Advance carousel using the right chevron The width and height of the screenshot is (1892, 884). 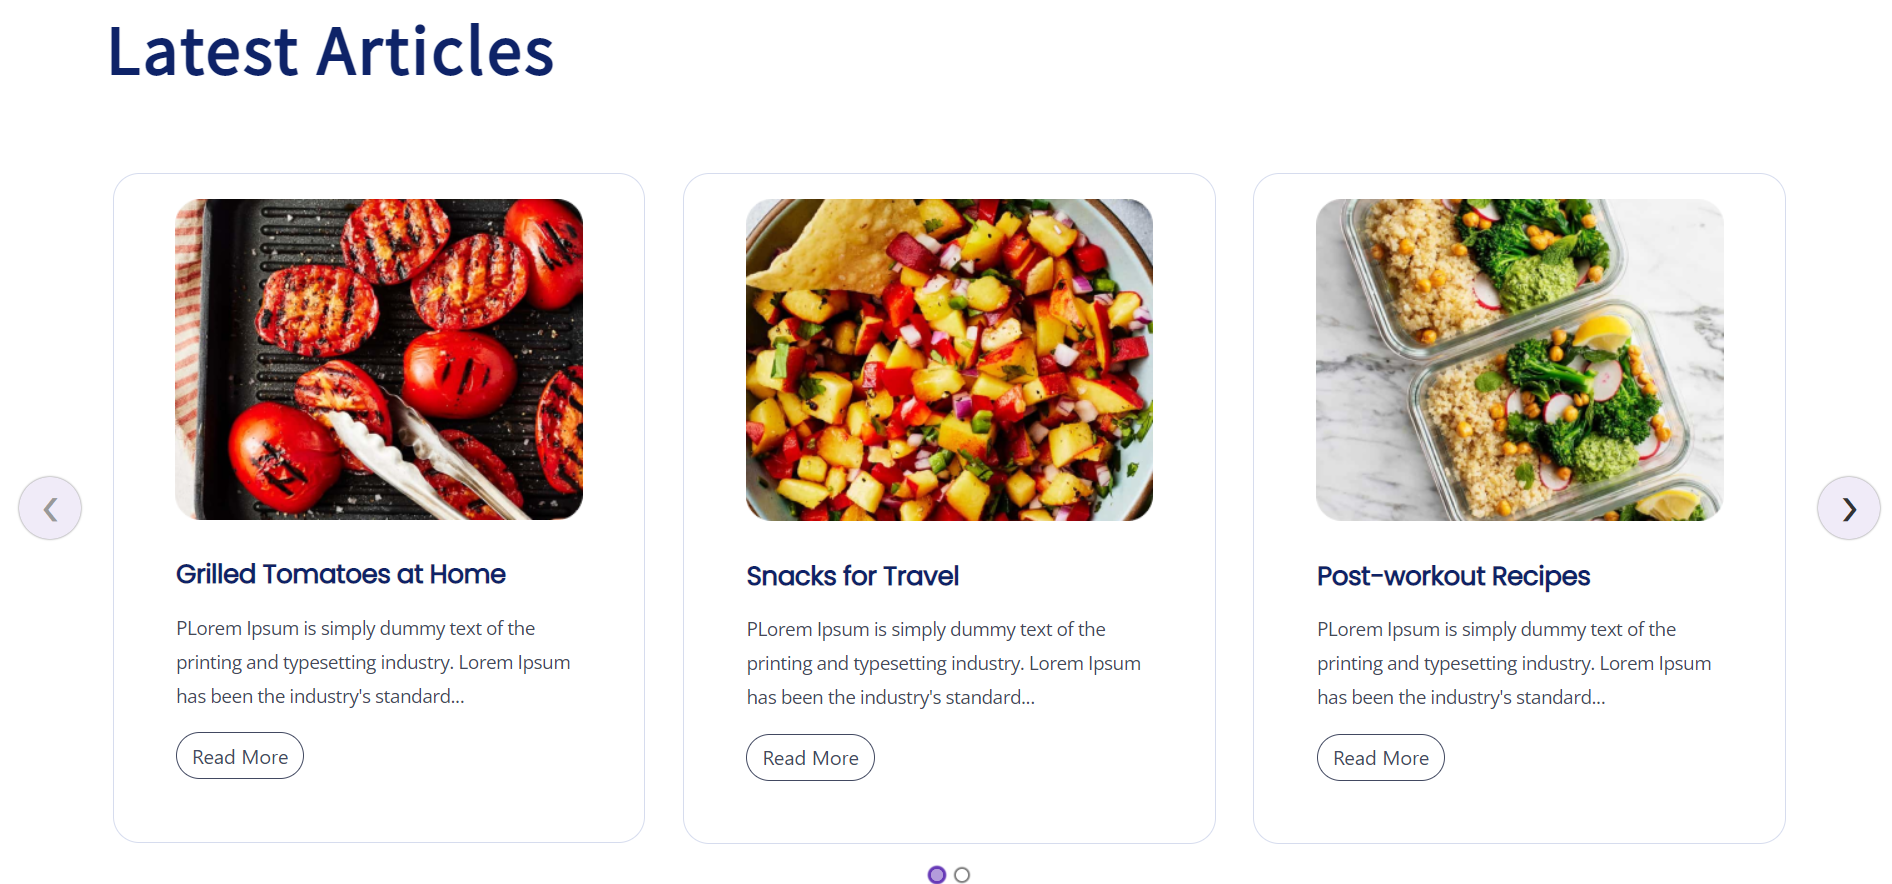[x=1849, y=508]
